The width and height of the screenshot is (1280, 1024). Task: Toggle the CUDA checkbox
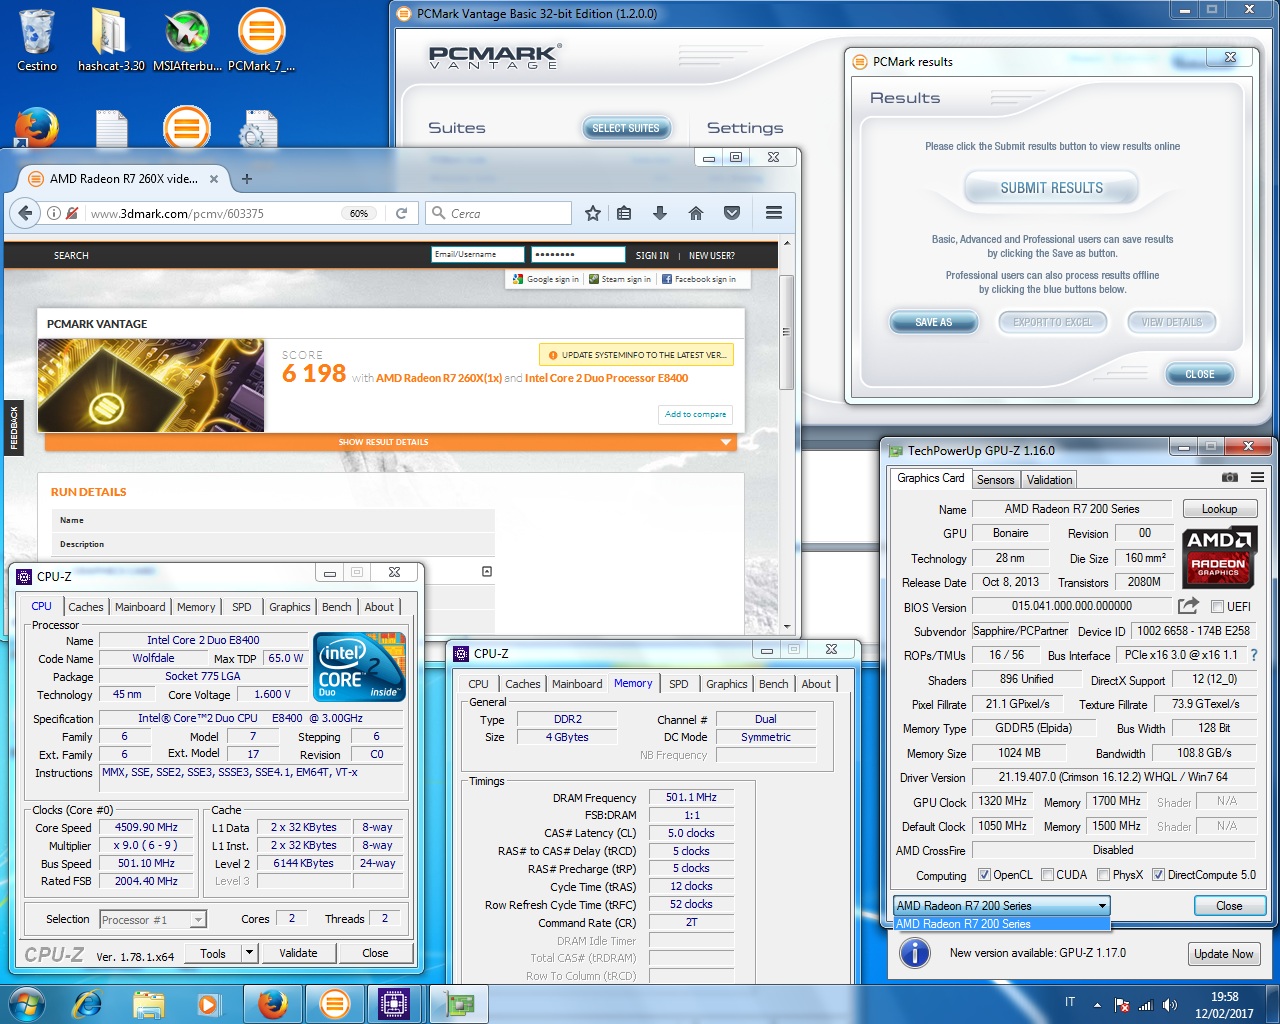pyautogui.click(x=1047, y=875)
